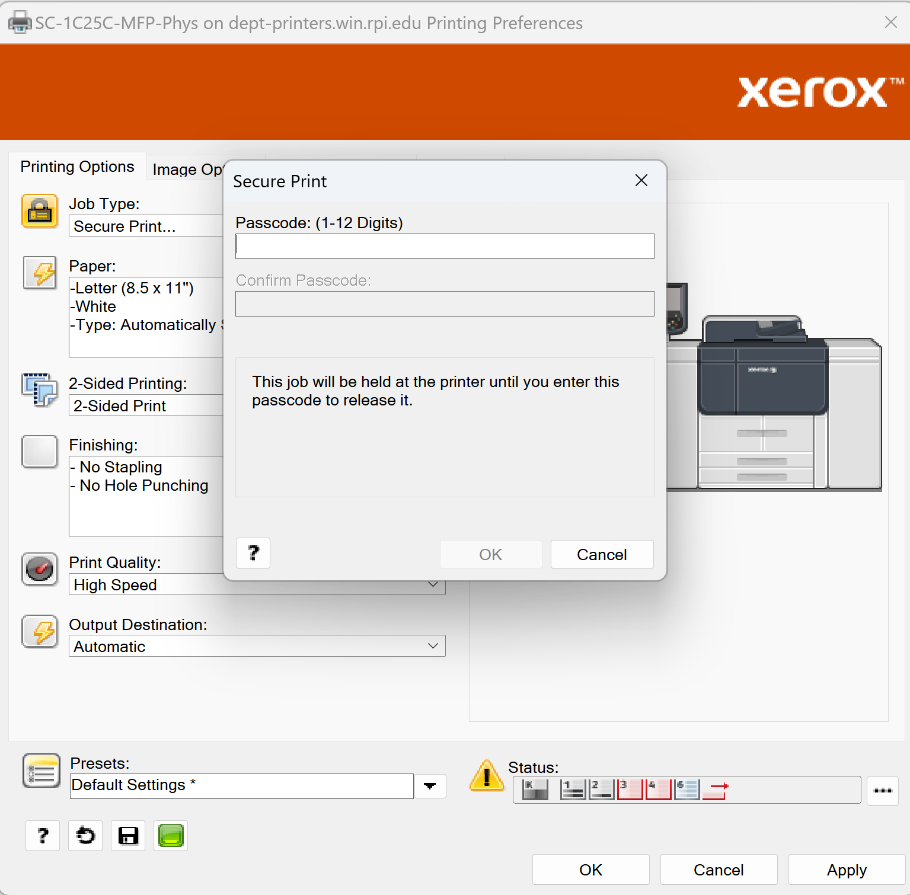Click OK at the bottom of Printing Preferences
This screenshot has height=895, width=910.
coord(591,869)
